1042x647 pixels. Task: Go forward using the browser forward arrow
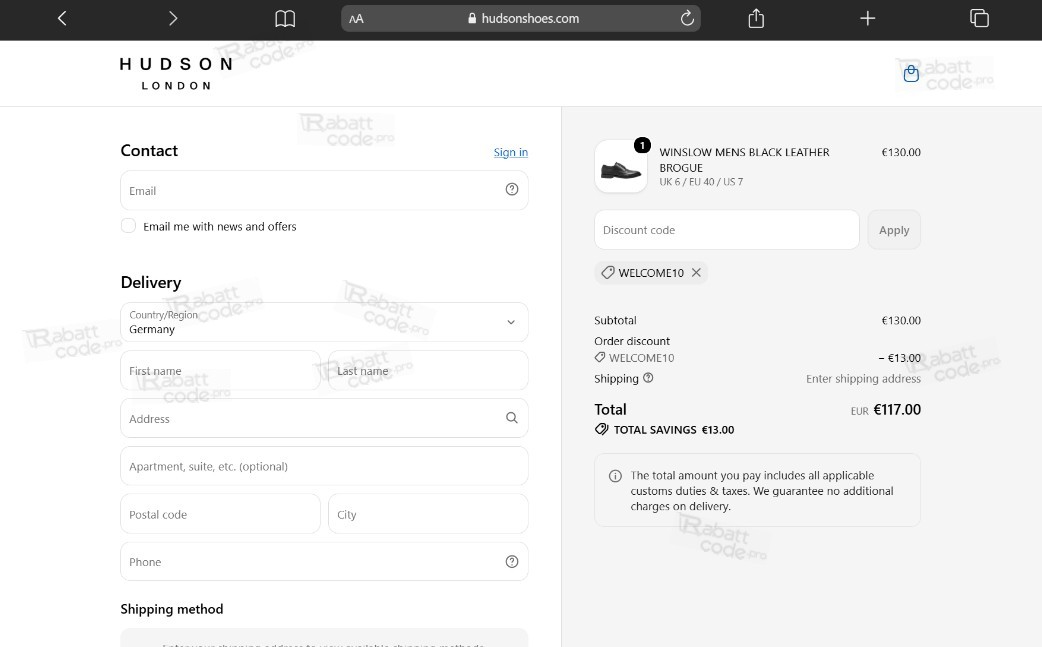coord(173,19)
